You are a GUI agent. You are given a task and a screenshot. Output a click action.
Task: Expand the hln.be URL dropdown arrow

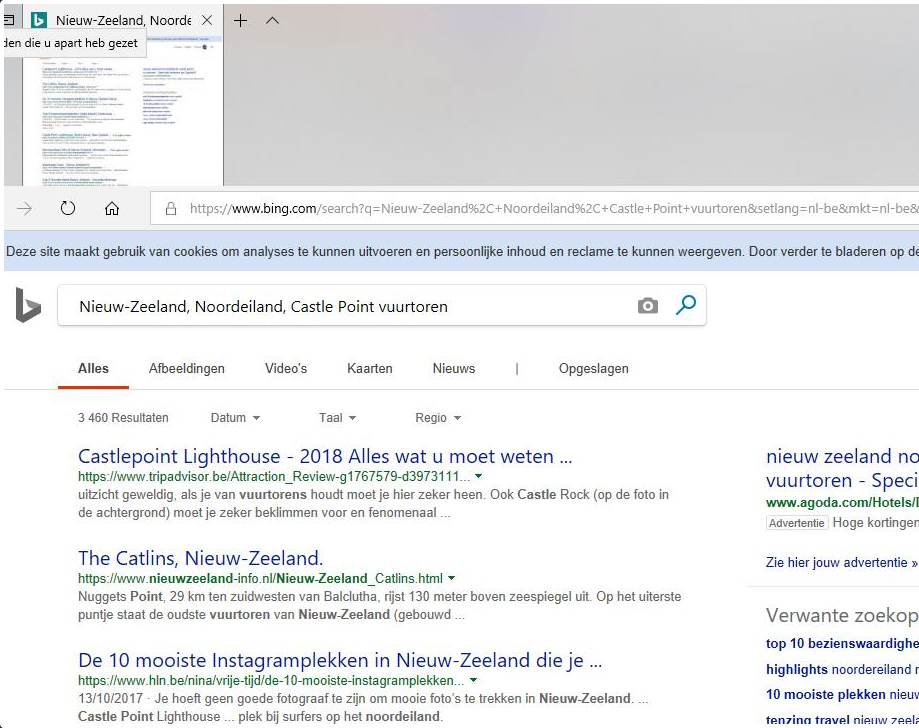click(x=474, y=680)
